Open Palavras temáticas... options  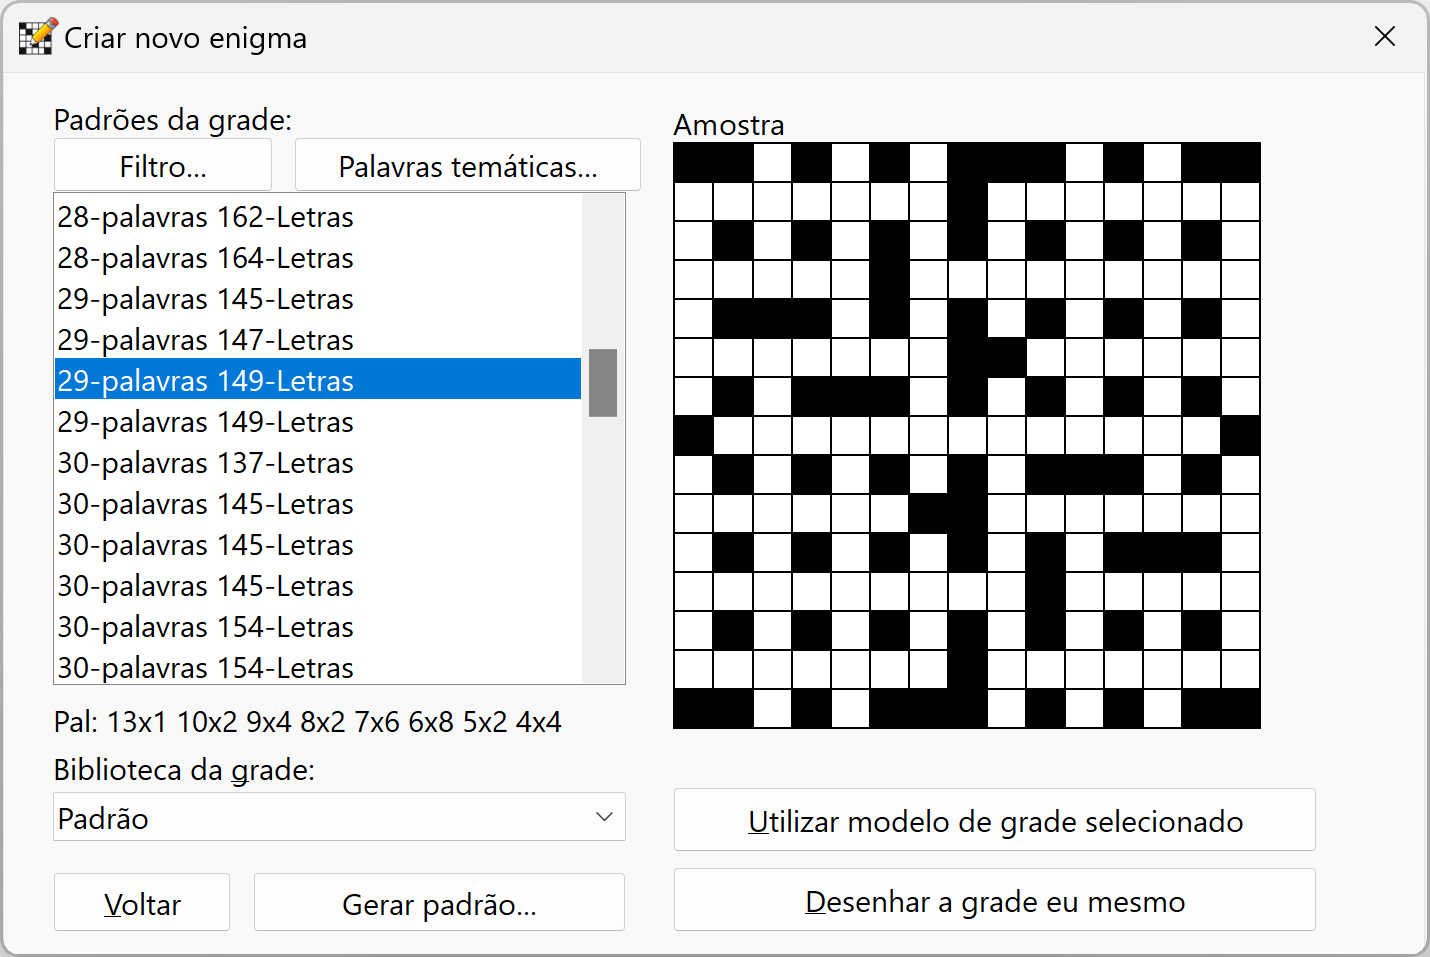click(468, 165)
